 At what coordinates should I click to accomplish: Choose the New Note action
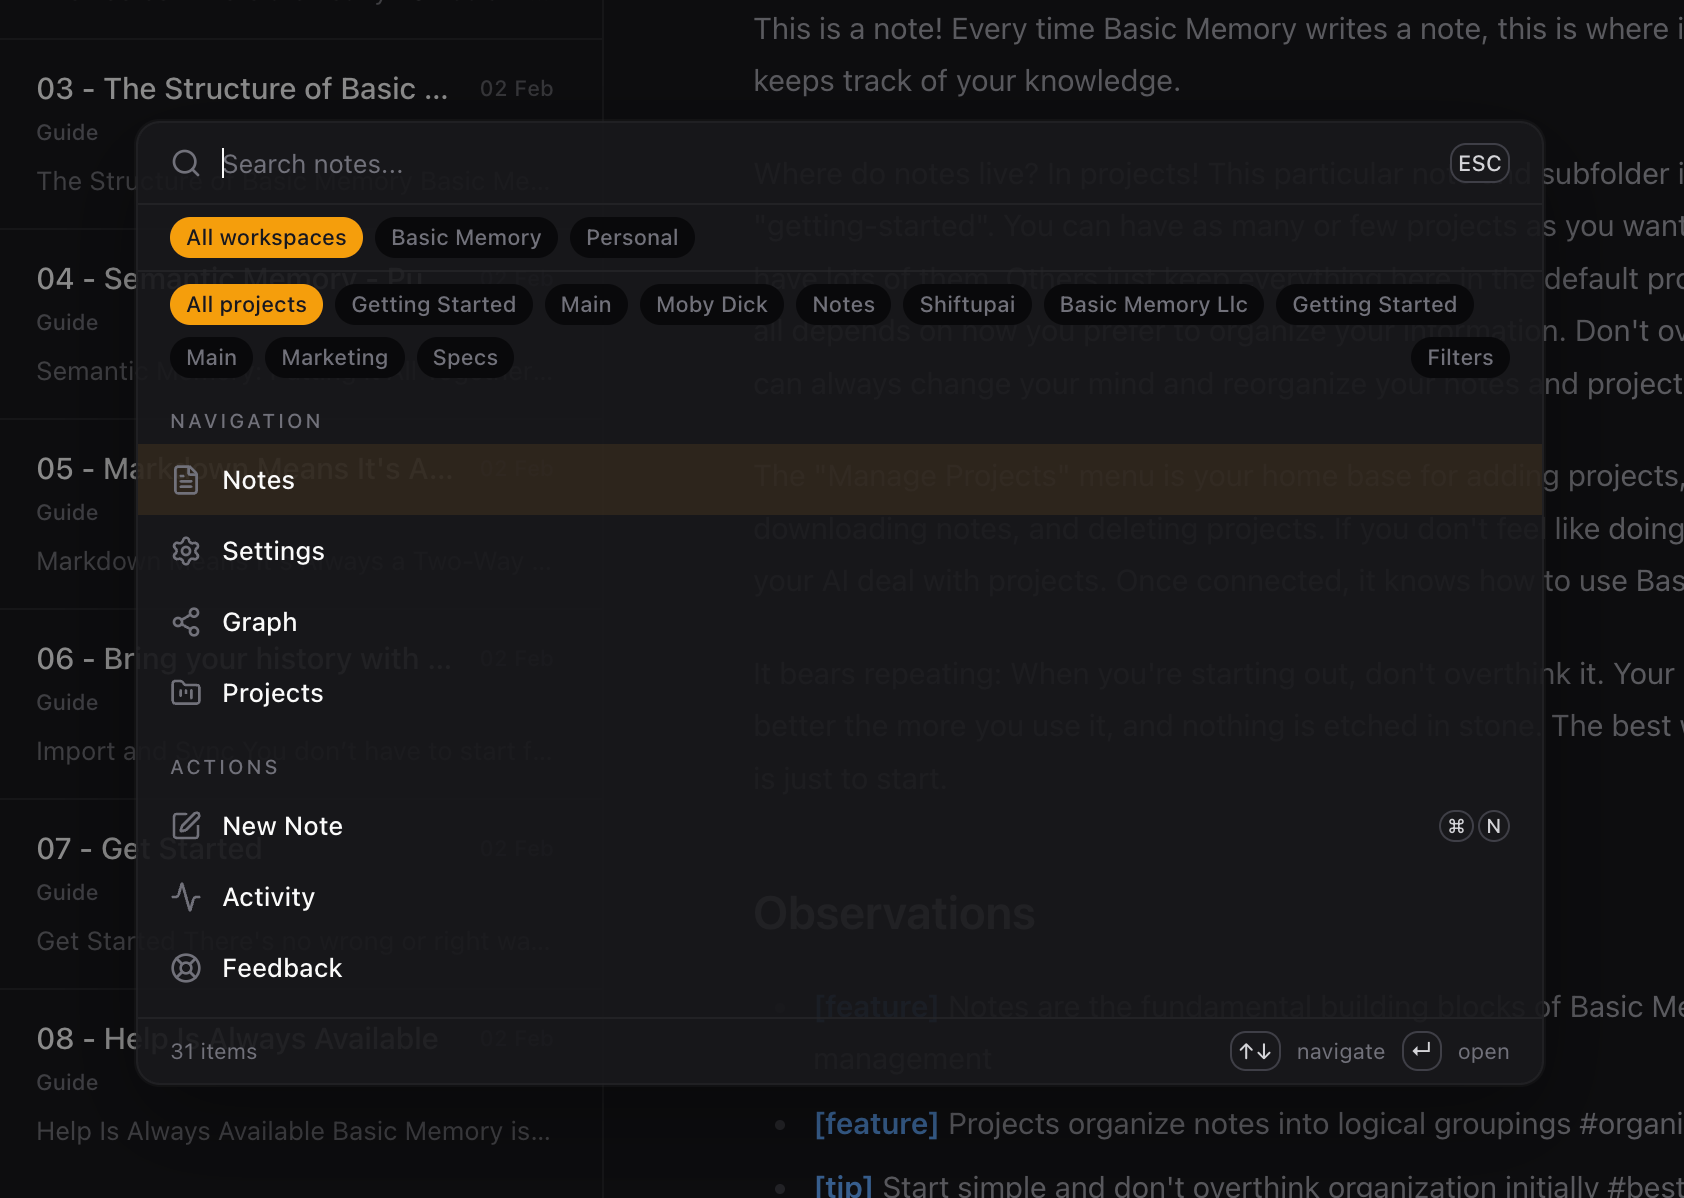point(840,826)
